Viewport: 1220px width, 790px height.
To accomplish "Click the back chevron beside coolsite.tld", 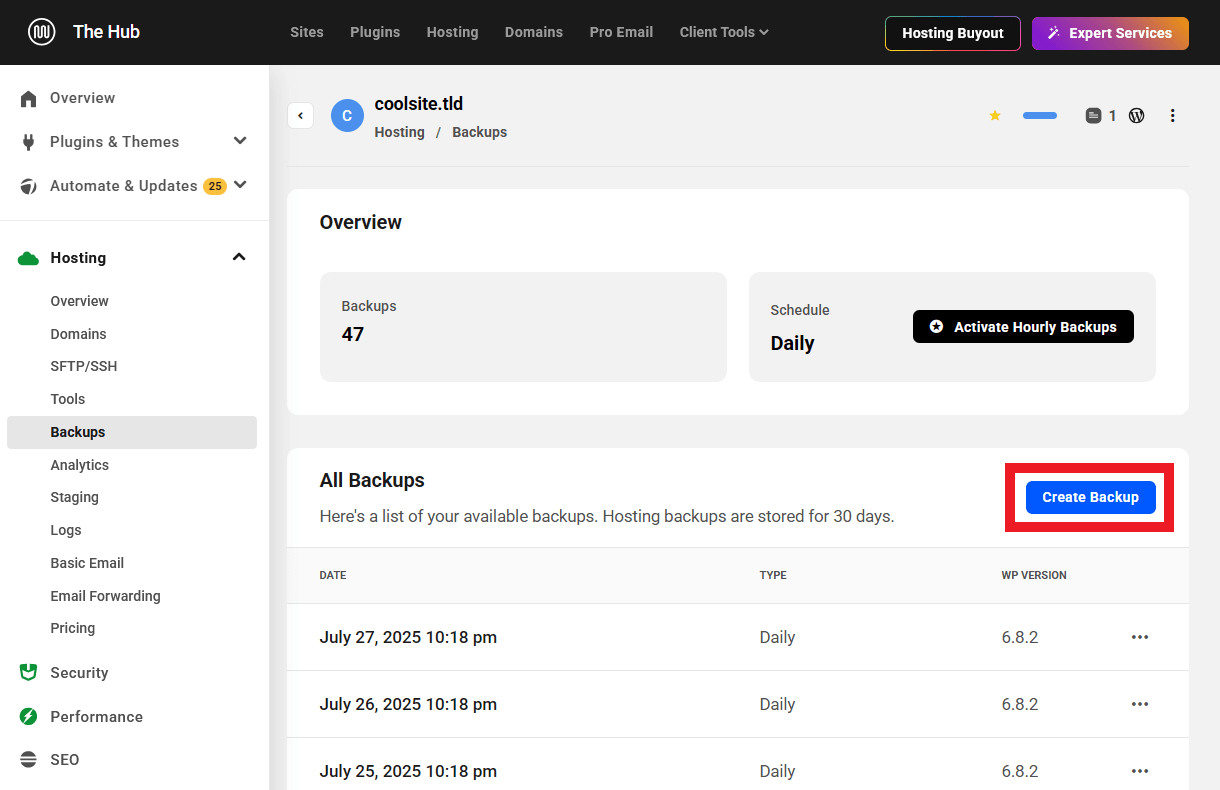I will [x=300, y=115].
